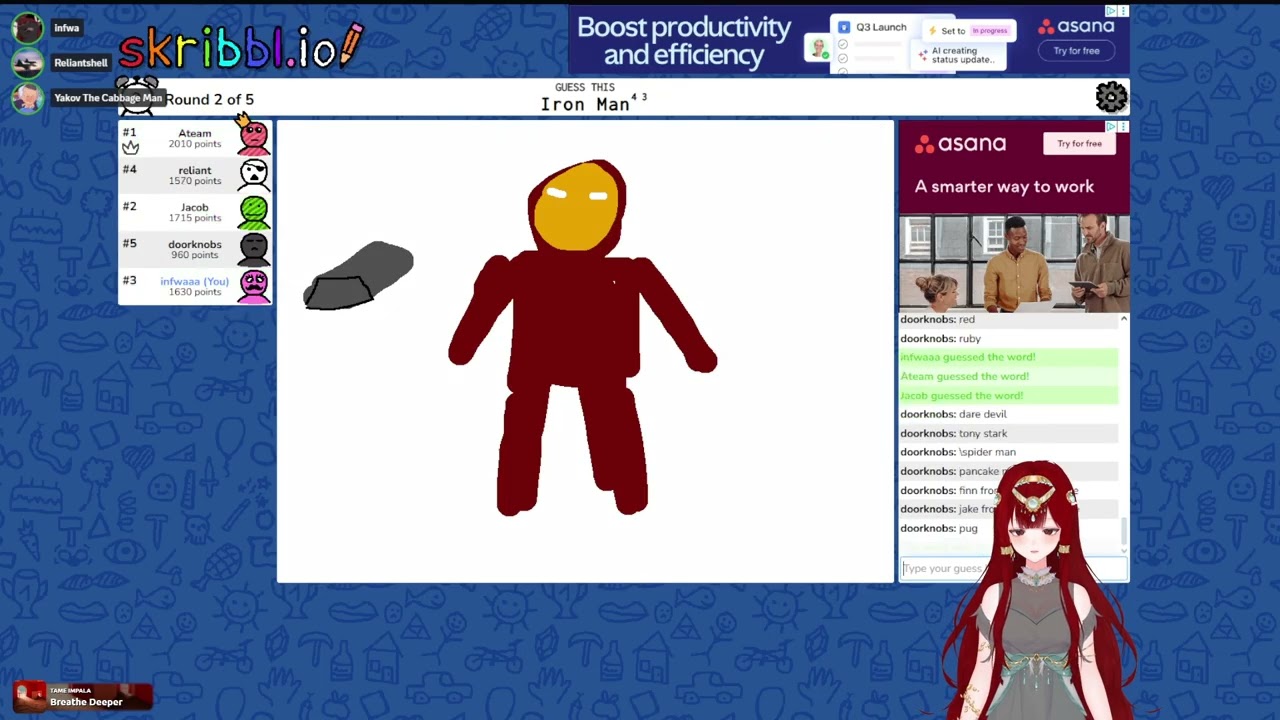Select Jacob's green avatar in player list
This screenshot has height=720, width=1280.
tap(254, 211)
